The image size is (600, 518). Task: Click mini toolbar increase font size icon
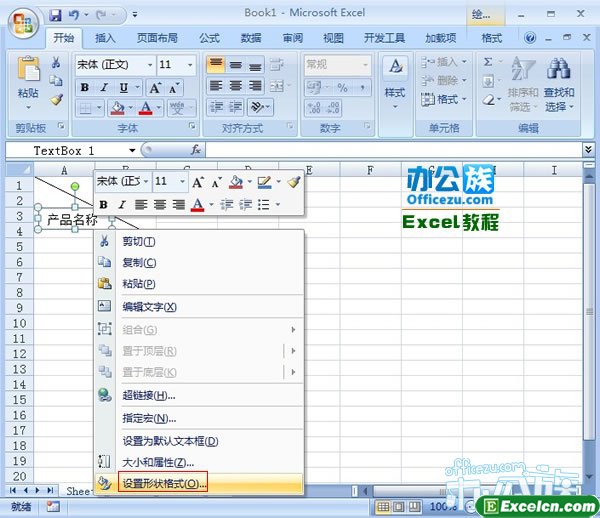tap(197, 182)
